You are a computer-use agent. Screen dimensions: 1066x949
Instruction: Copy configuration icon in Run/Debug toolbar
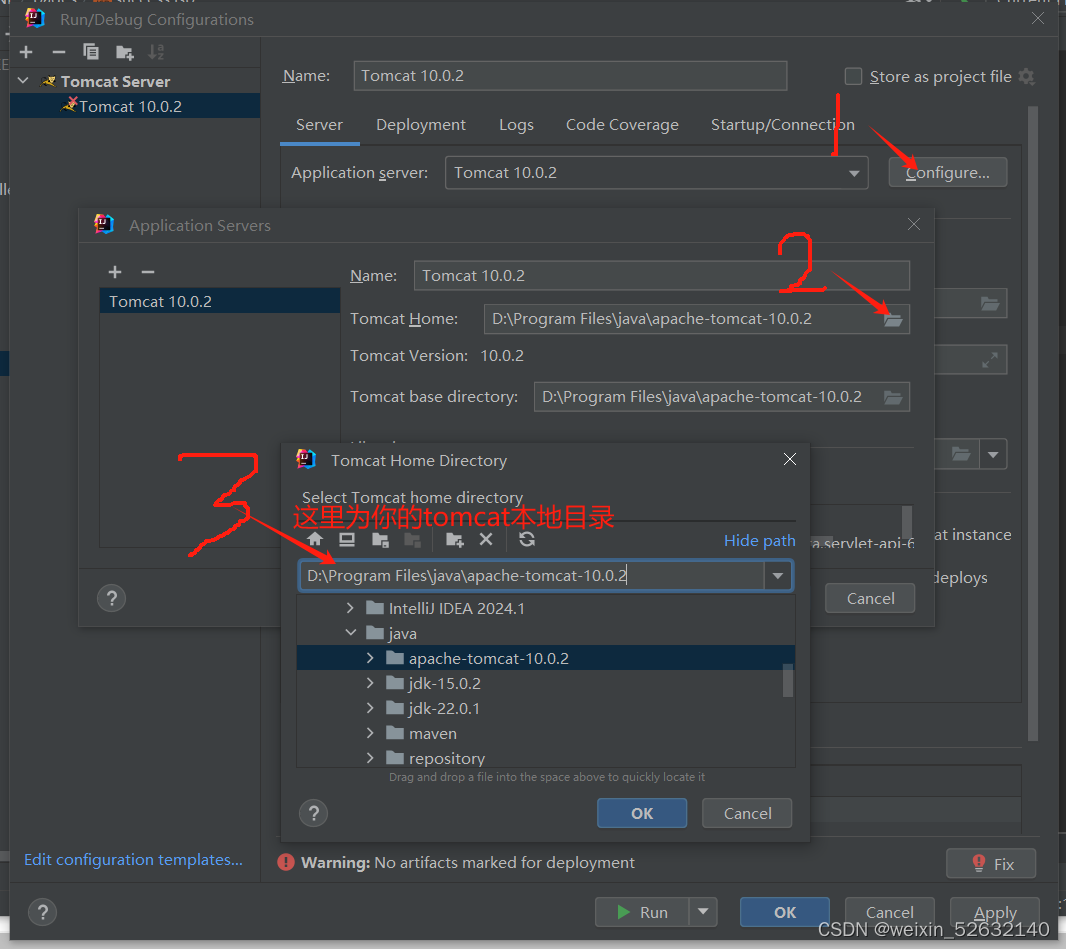click(90, 52)
